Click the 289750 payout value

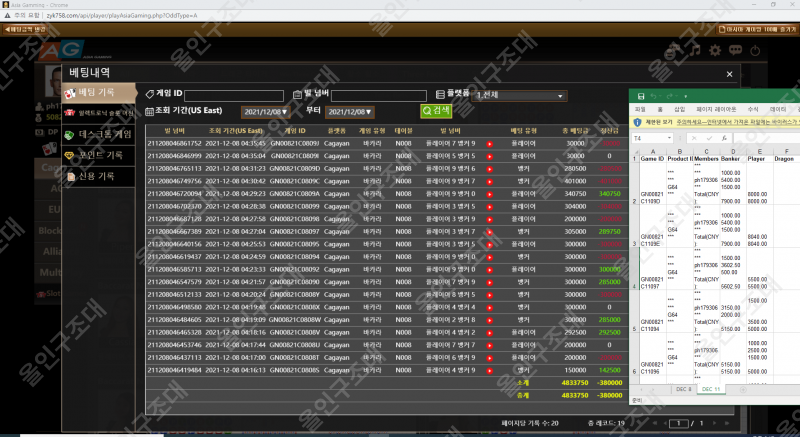pyautogui.click(x=610, y=232)
